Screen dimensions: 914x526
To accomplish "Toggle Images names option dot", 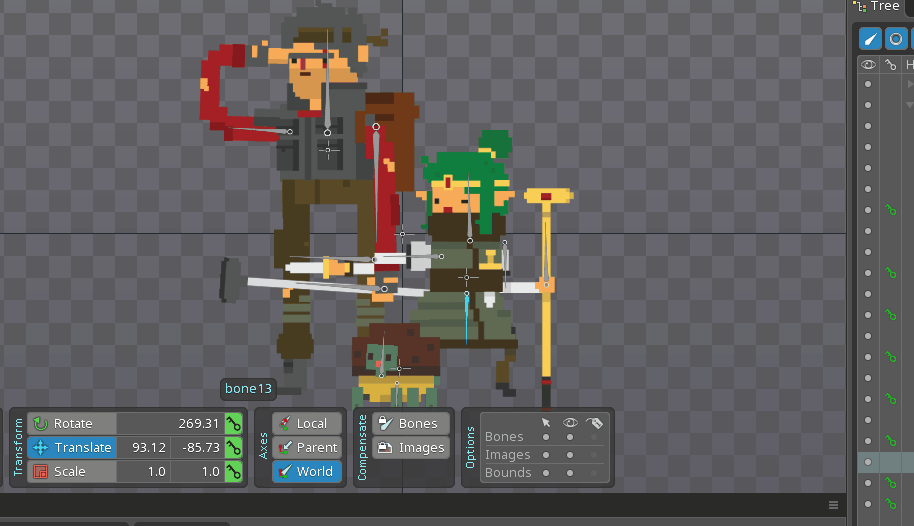I will click(x=594, y=455).
